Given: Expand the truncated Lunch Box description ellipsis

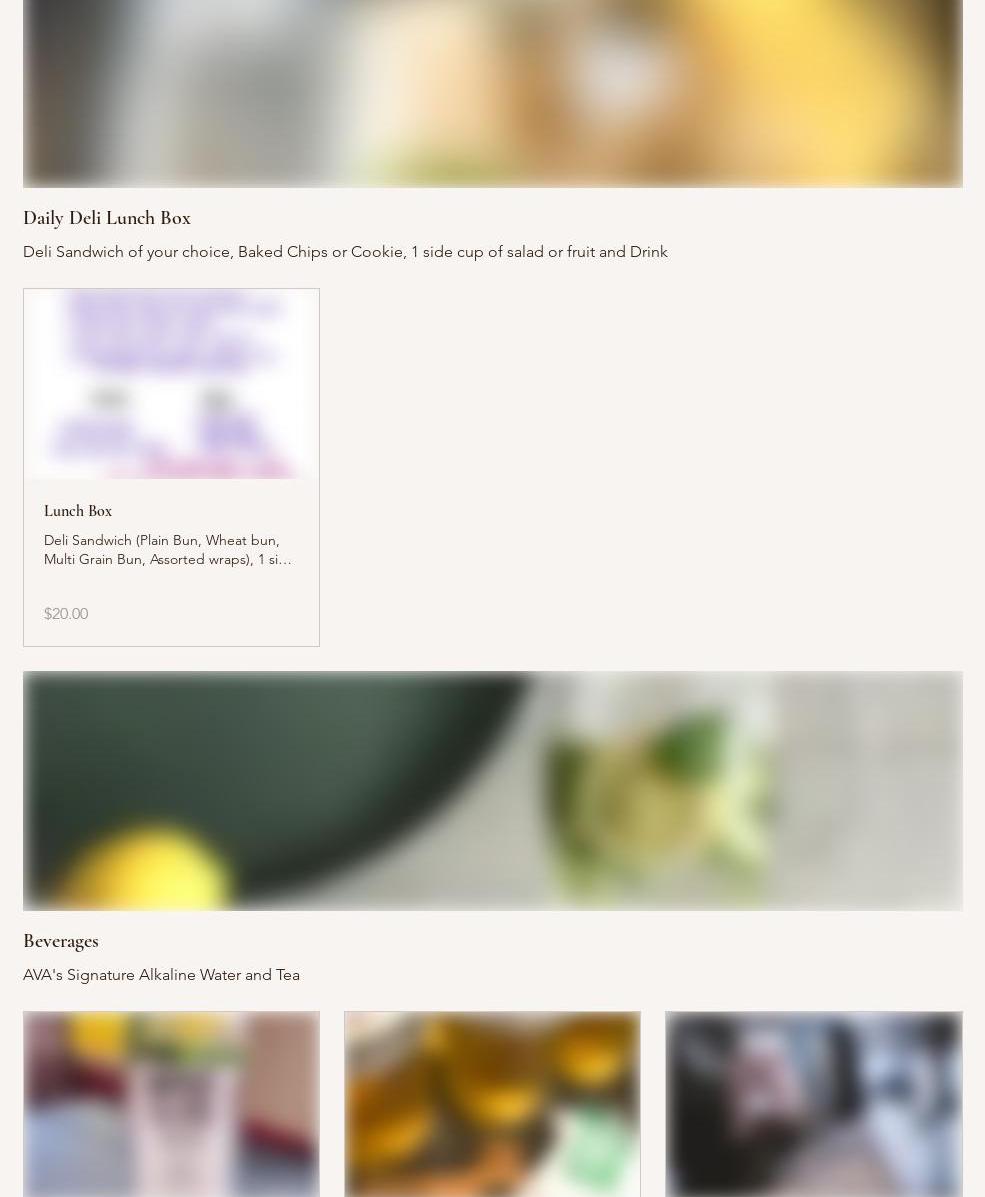Looking at the screenshot, I should pos(285,560).
